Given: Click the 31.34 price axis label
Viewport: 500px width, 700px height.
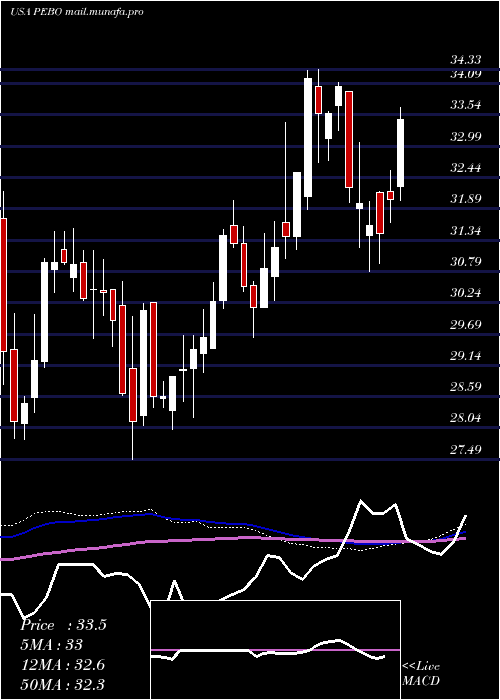Looking at the screenshot, I should click(465, 231).
